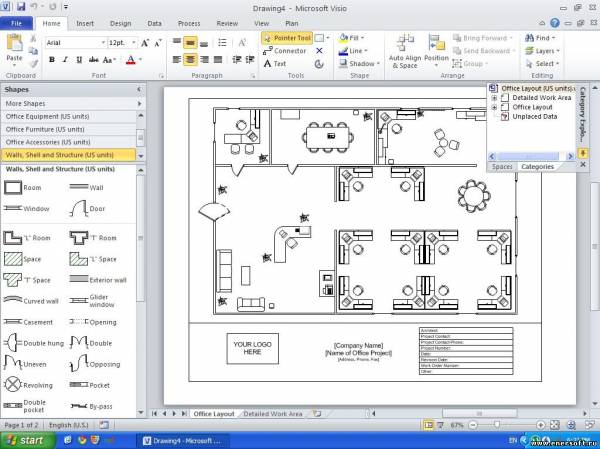Click the Windows start button
Viewport: 600px width, 449px height.
[28, 441]
